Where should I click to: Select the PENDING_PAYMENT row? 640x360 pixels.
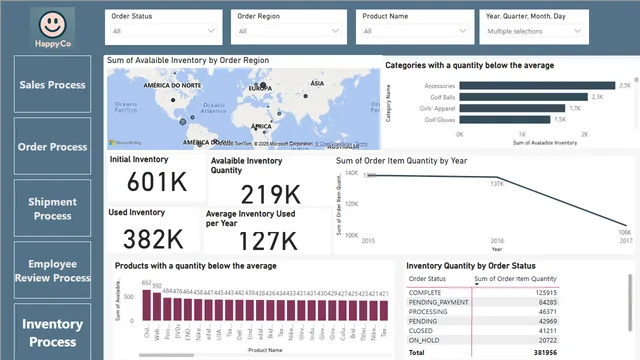(483, 302)
